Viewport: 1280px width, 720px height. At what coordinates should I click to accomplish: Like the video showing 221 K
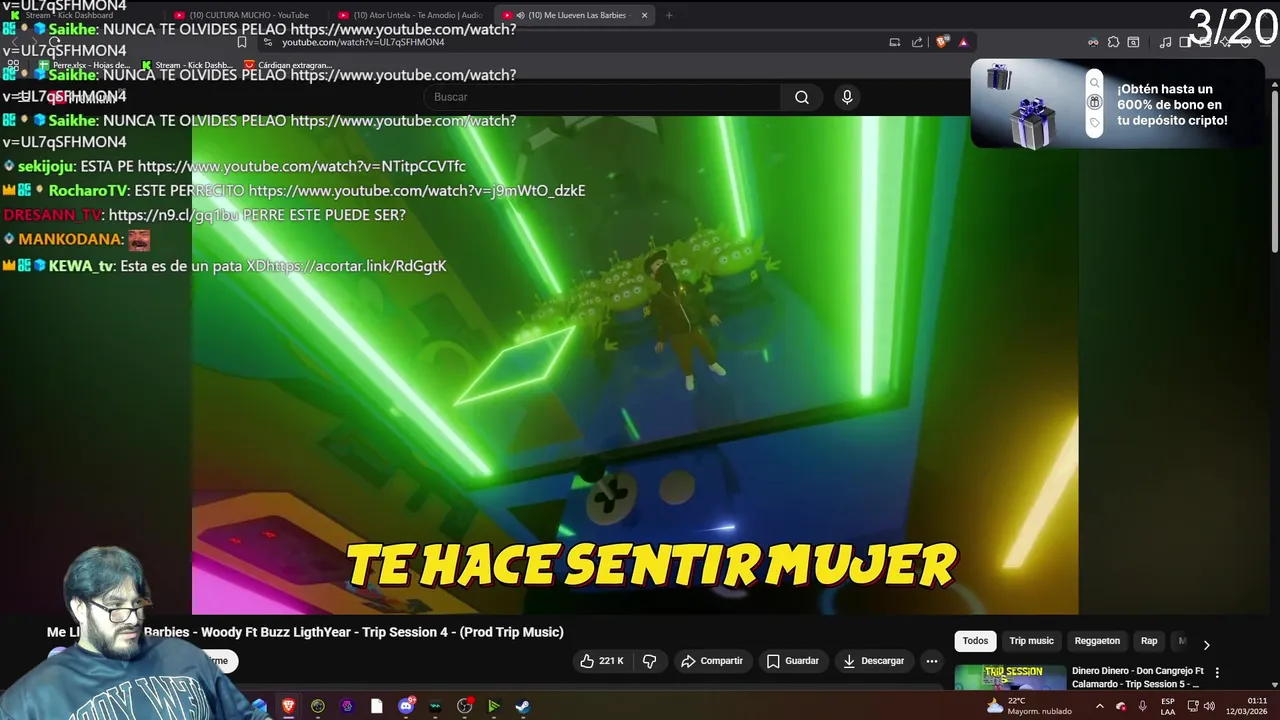coord(601,661)
